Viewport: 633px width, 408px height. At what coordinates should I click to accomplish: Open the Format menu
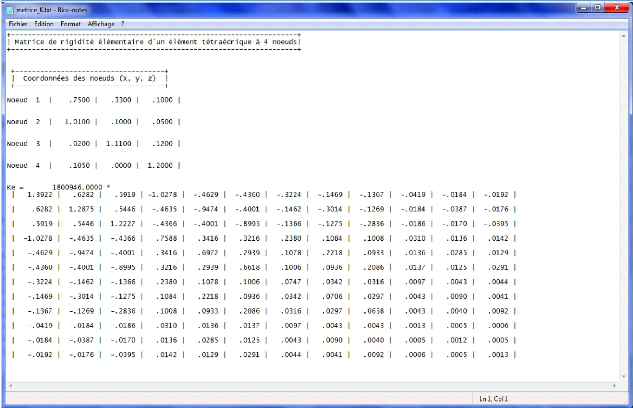coord(70,22)
